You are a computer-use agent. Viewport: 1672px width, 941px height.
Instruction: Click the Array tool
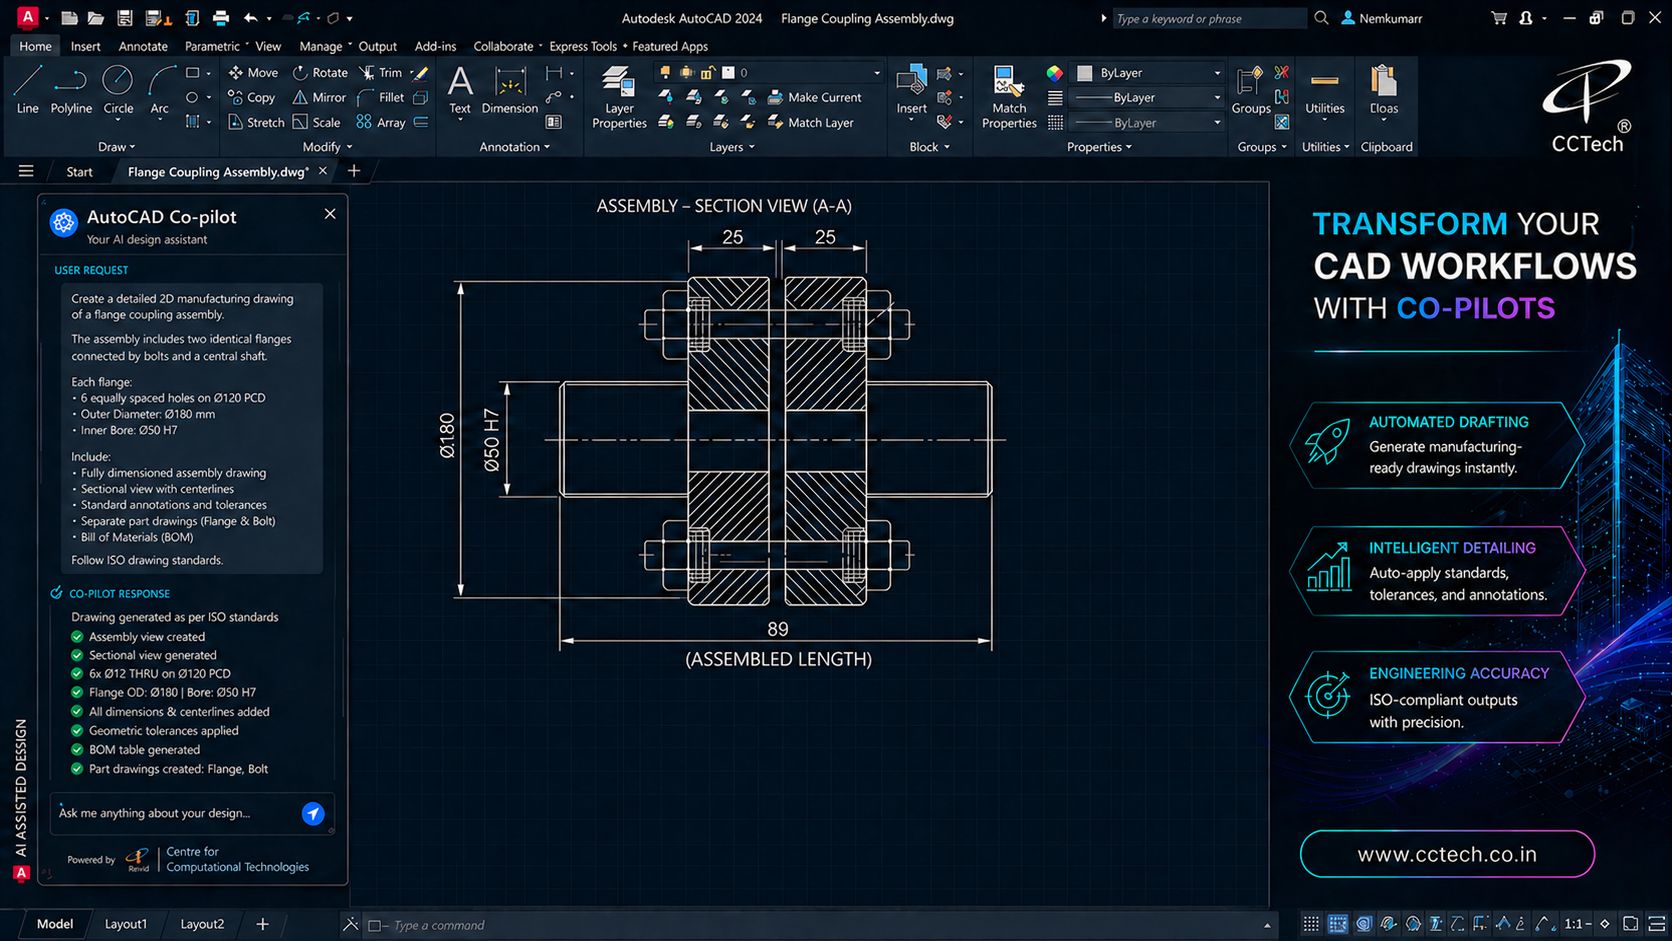(381, 122)
